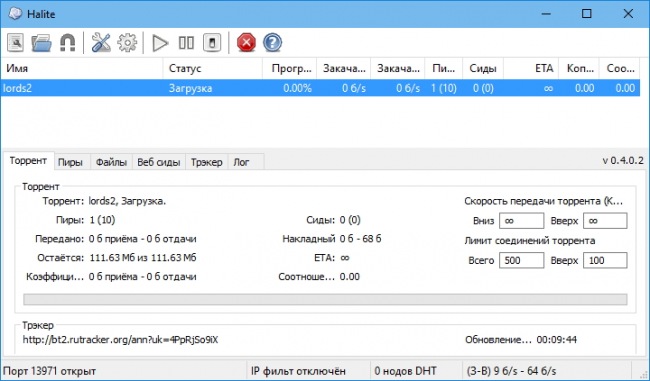Switch to the Пиры tab
The height and width of the screenshot is (381, 650).
(x=70, y=162)
